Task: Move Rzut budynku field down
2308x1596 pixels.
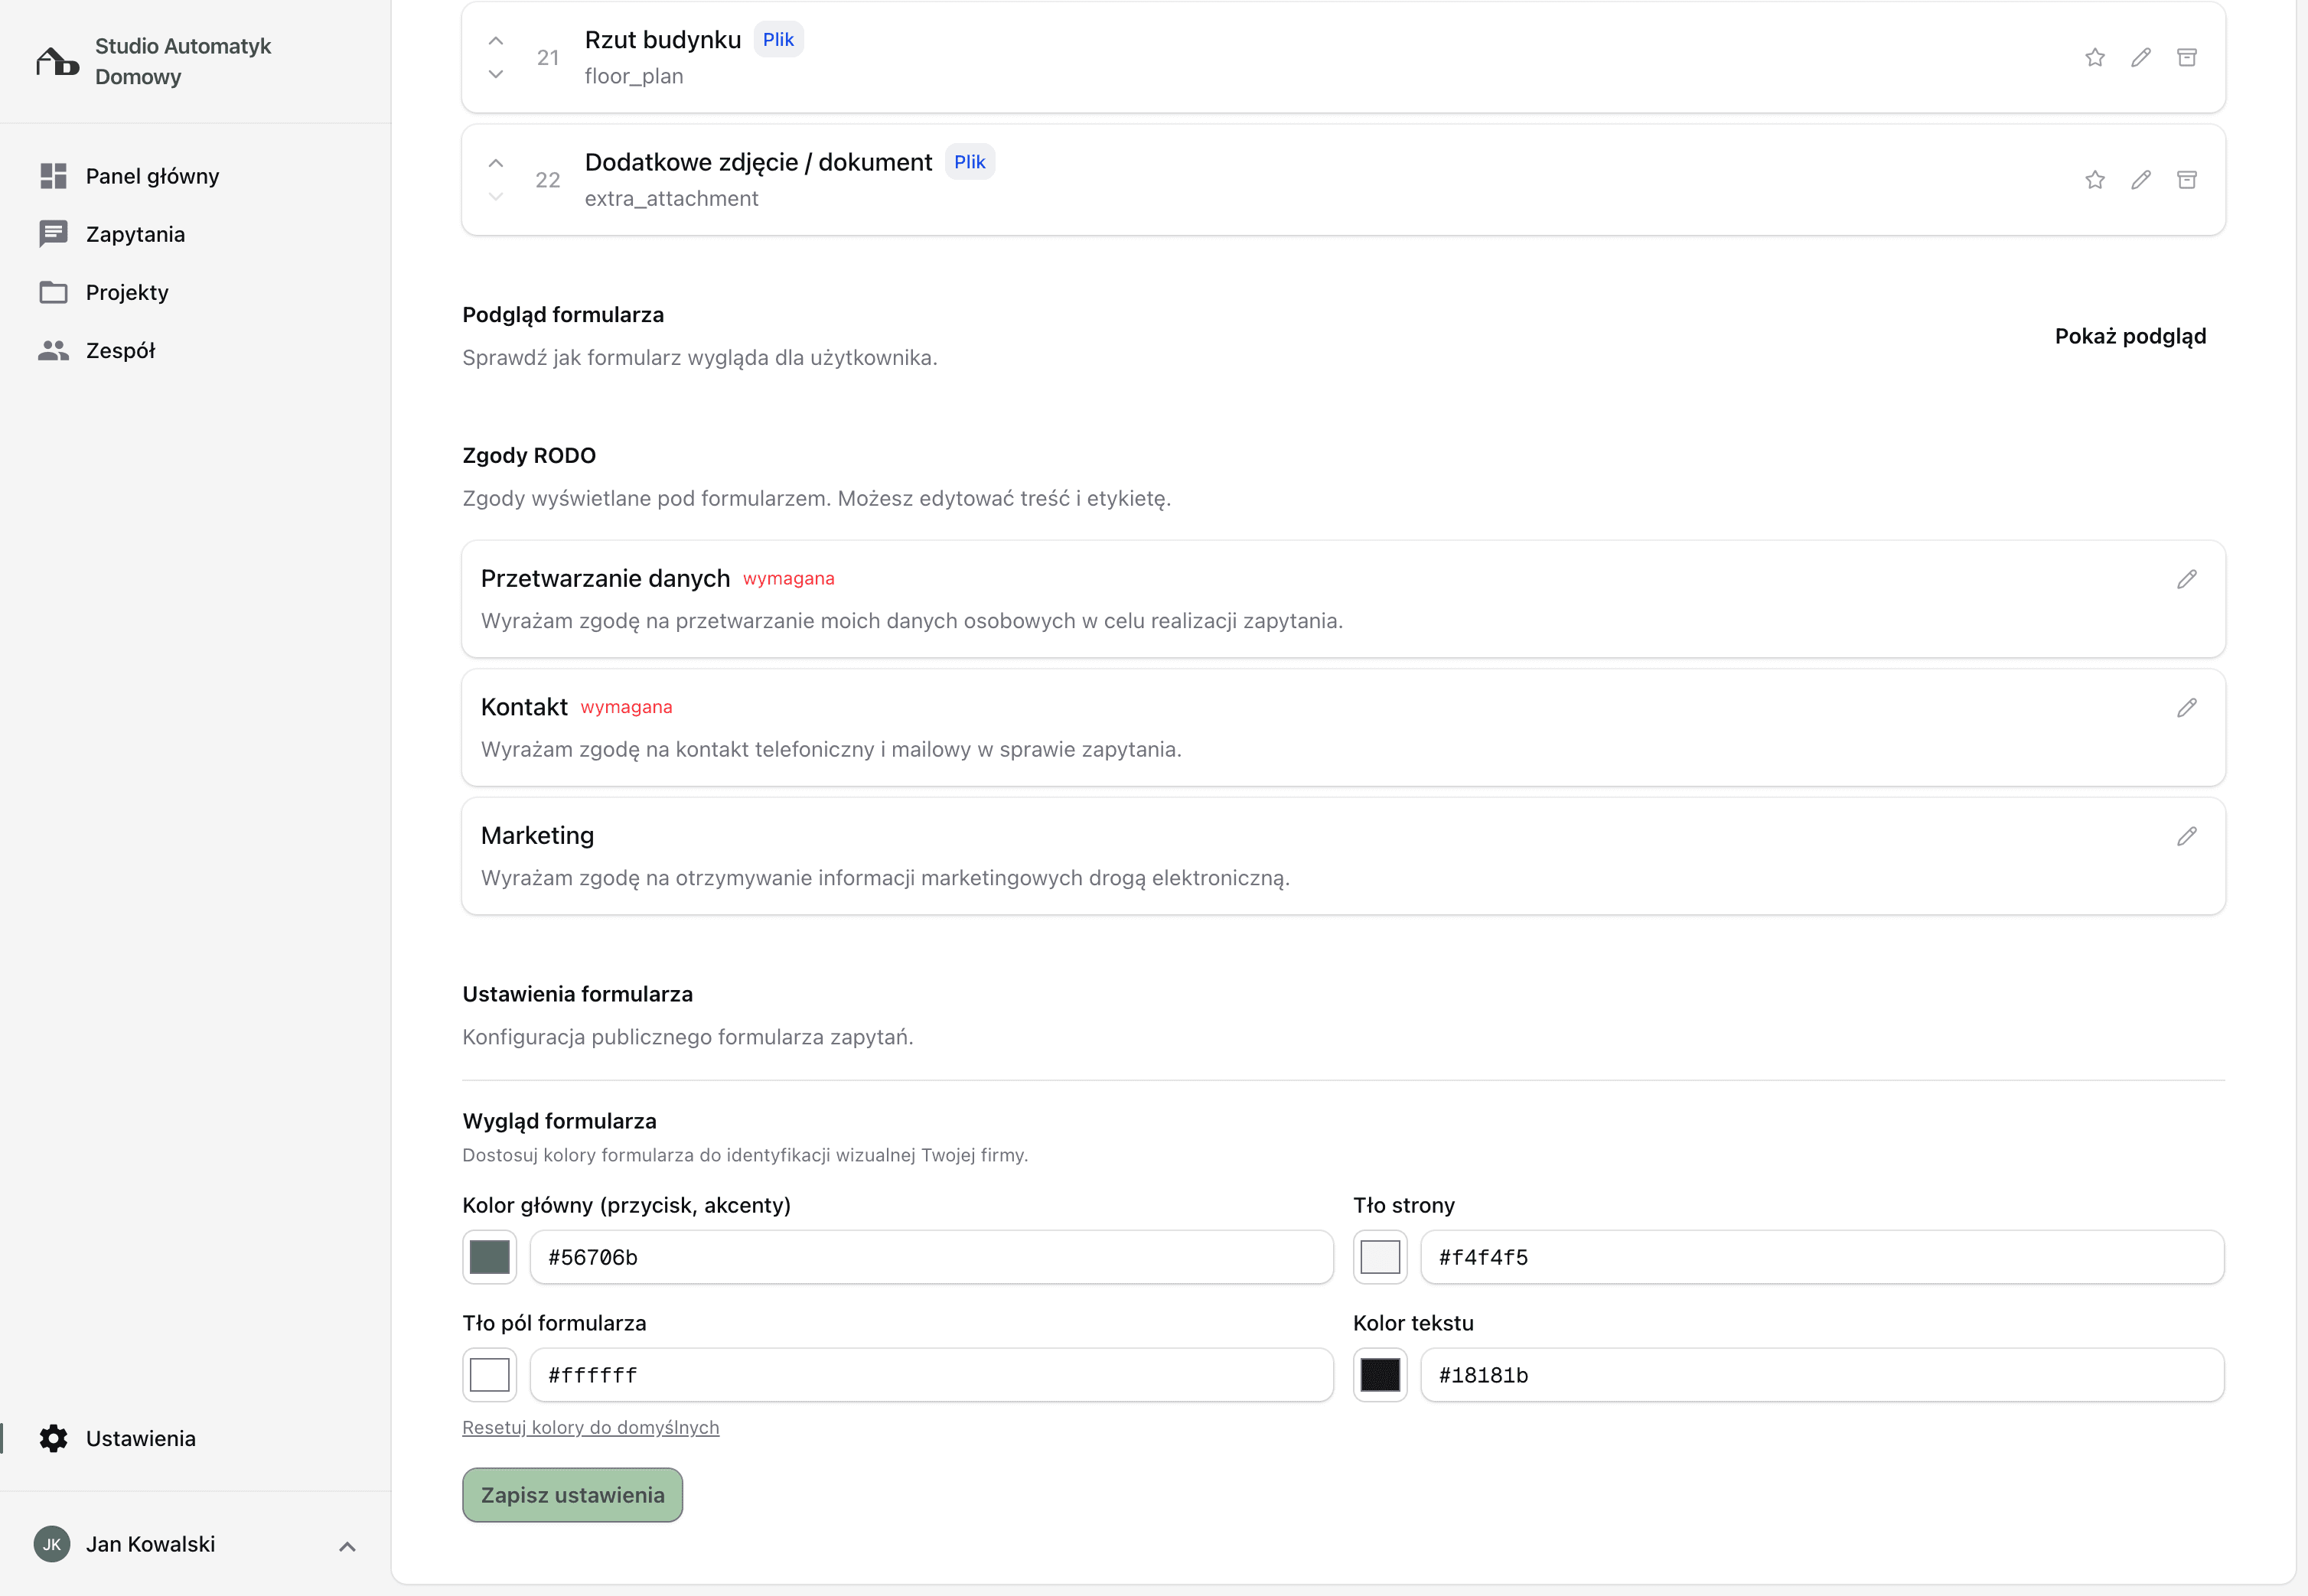Action: (496, 75)
